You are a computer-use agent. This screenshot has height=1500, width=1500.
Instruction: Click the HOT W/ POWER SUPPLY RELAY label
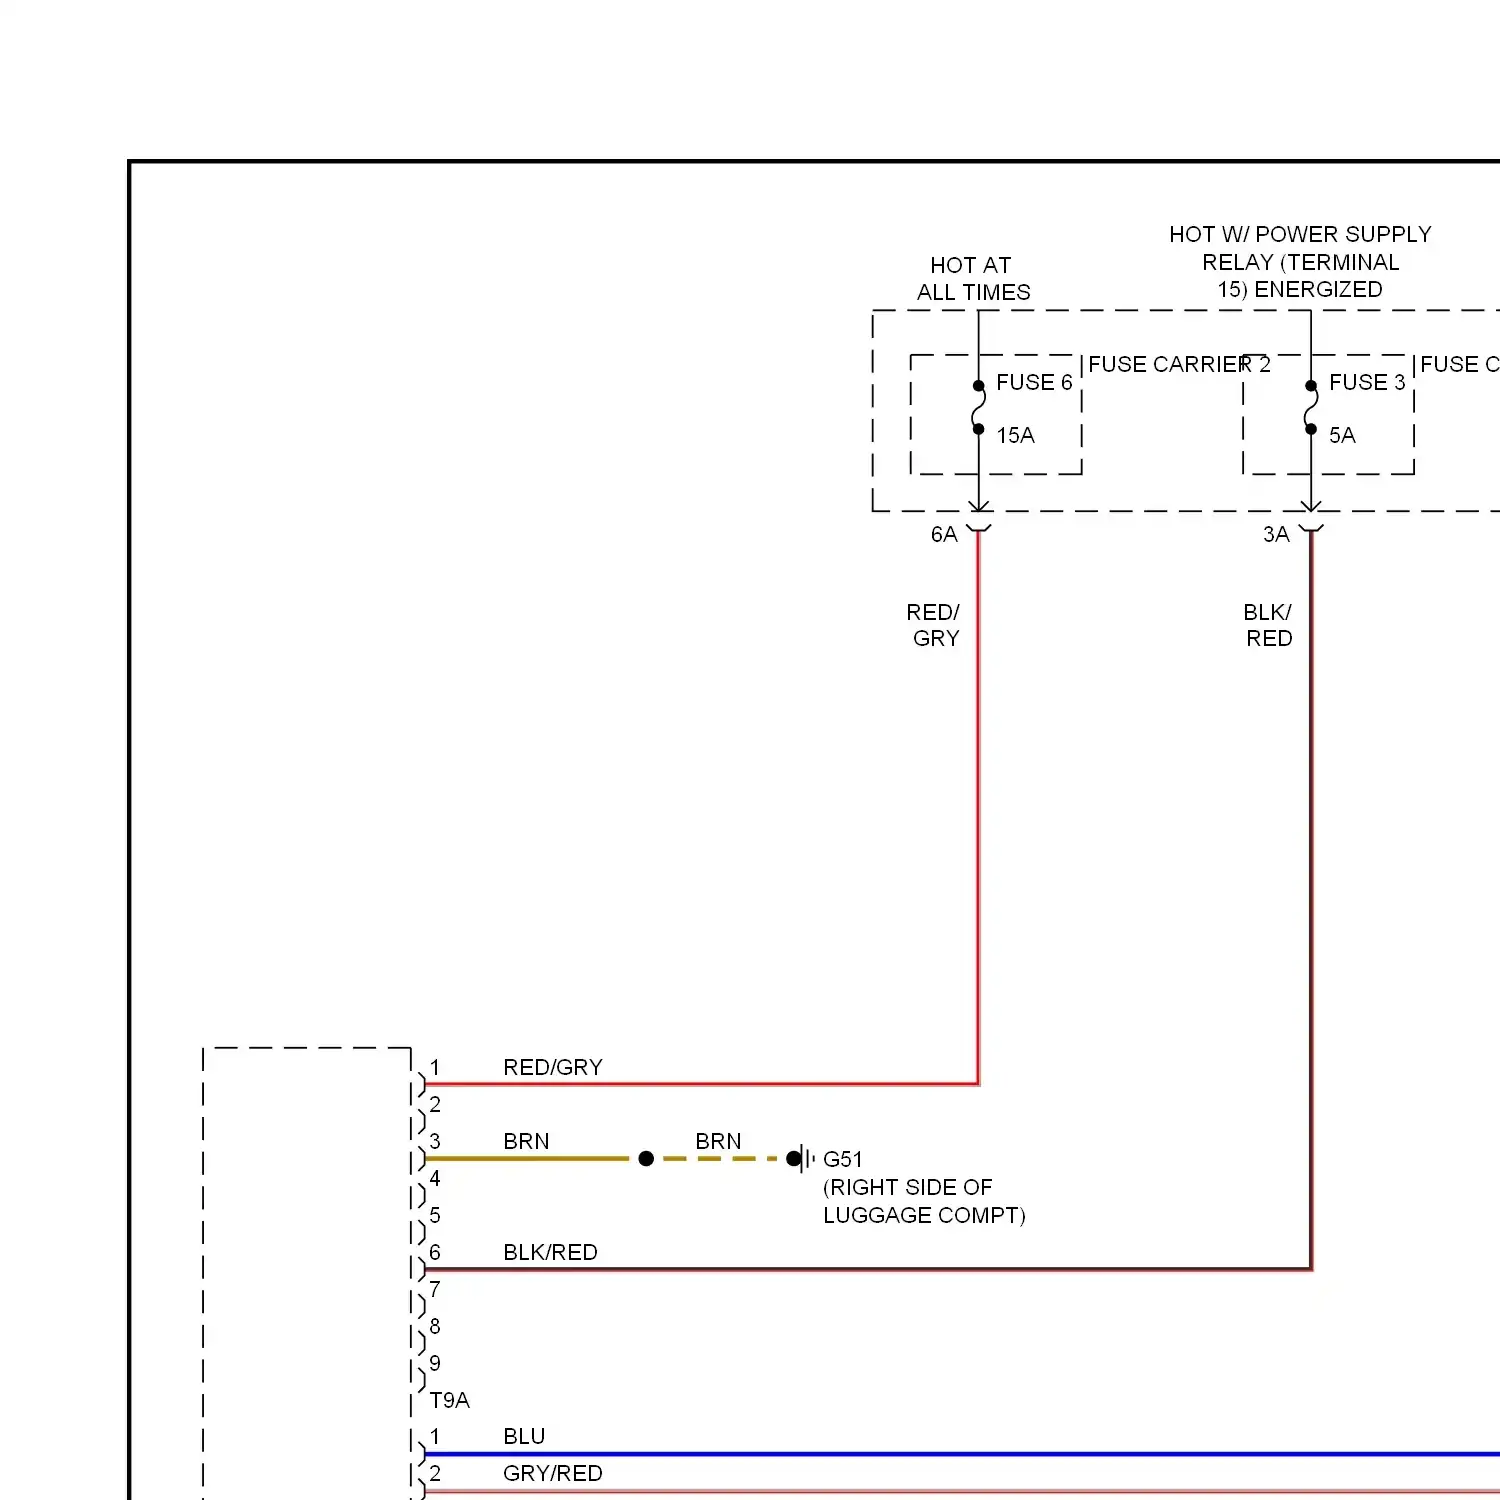[1300, 262]
